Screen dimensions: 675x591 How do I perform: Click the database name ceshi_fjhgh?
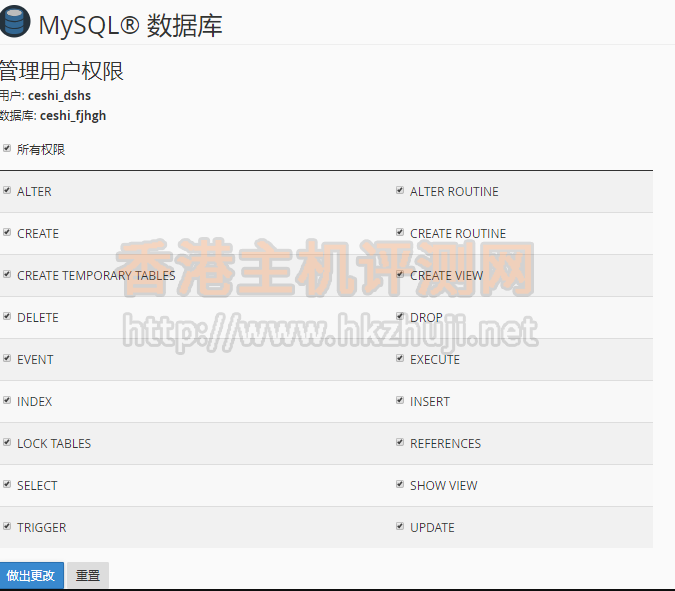(x=73, y=116)
